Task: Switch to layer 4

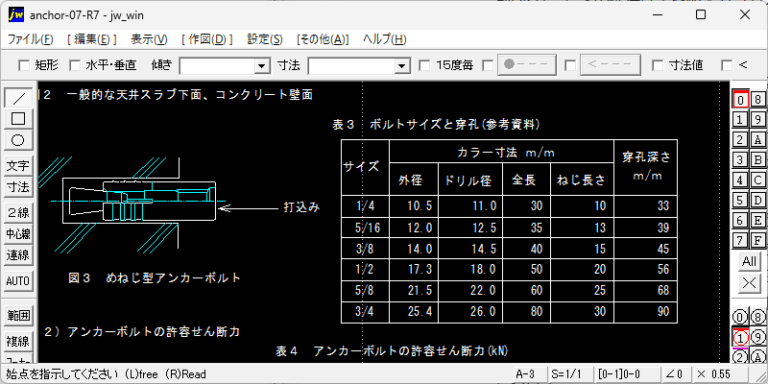Action: 740,180
